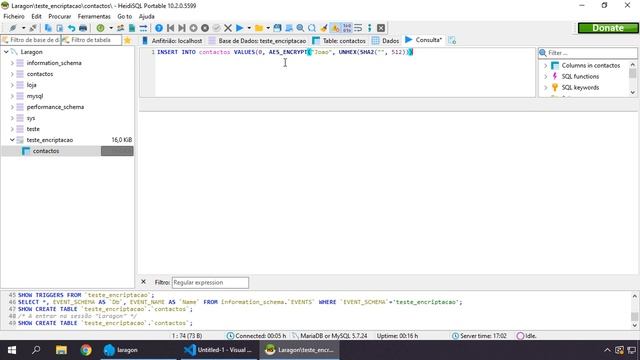The image size is (640, 360).
Task: Open the Ajuda menu
Action: point(147,16)
